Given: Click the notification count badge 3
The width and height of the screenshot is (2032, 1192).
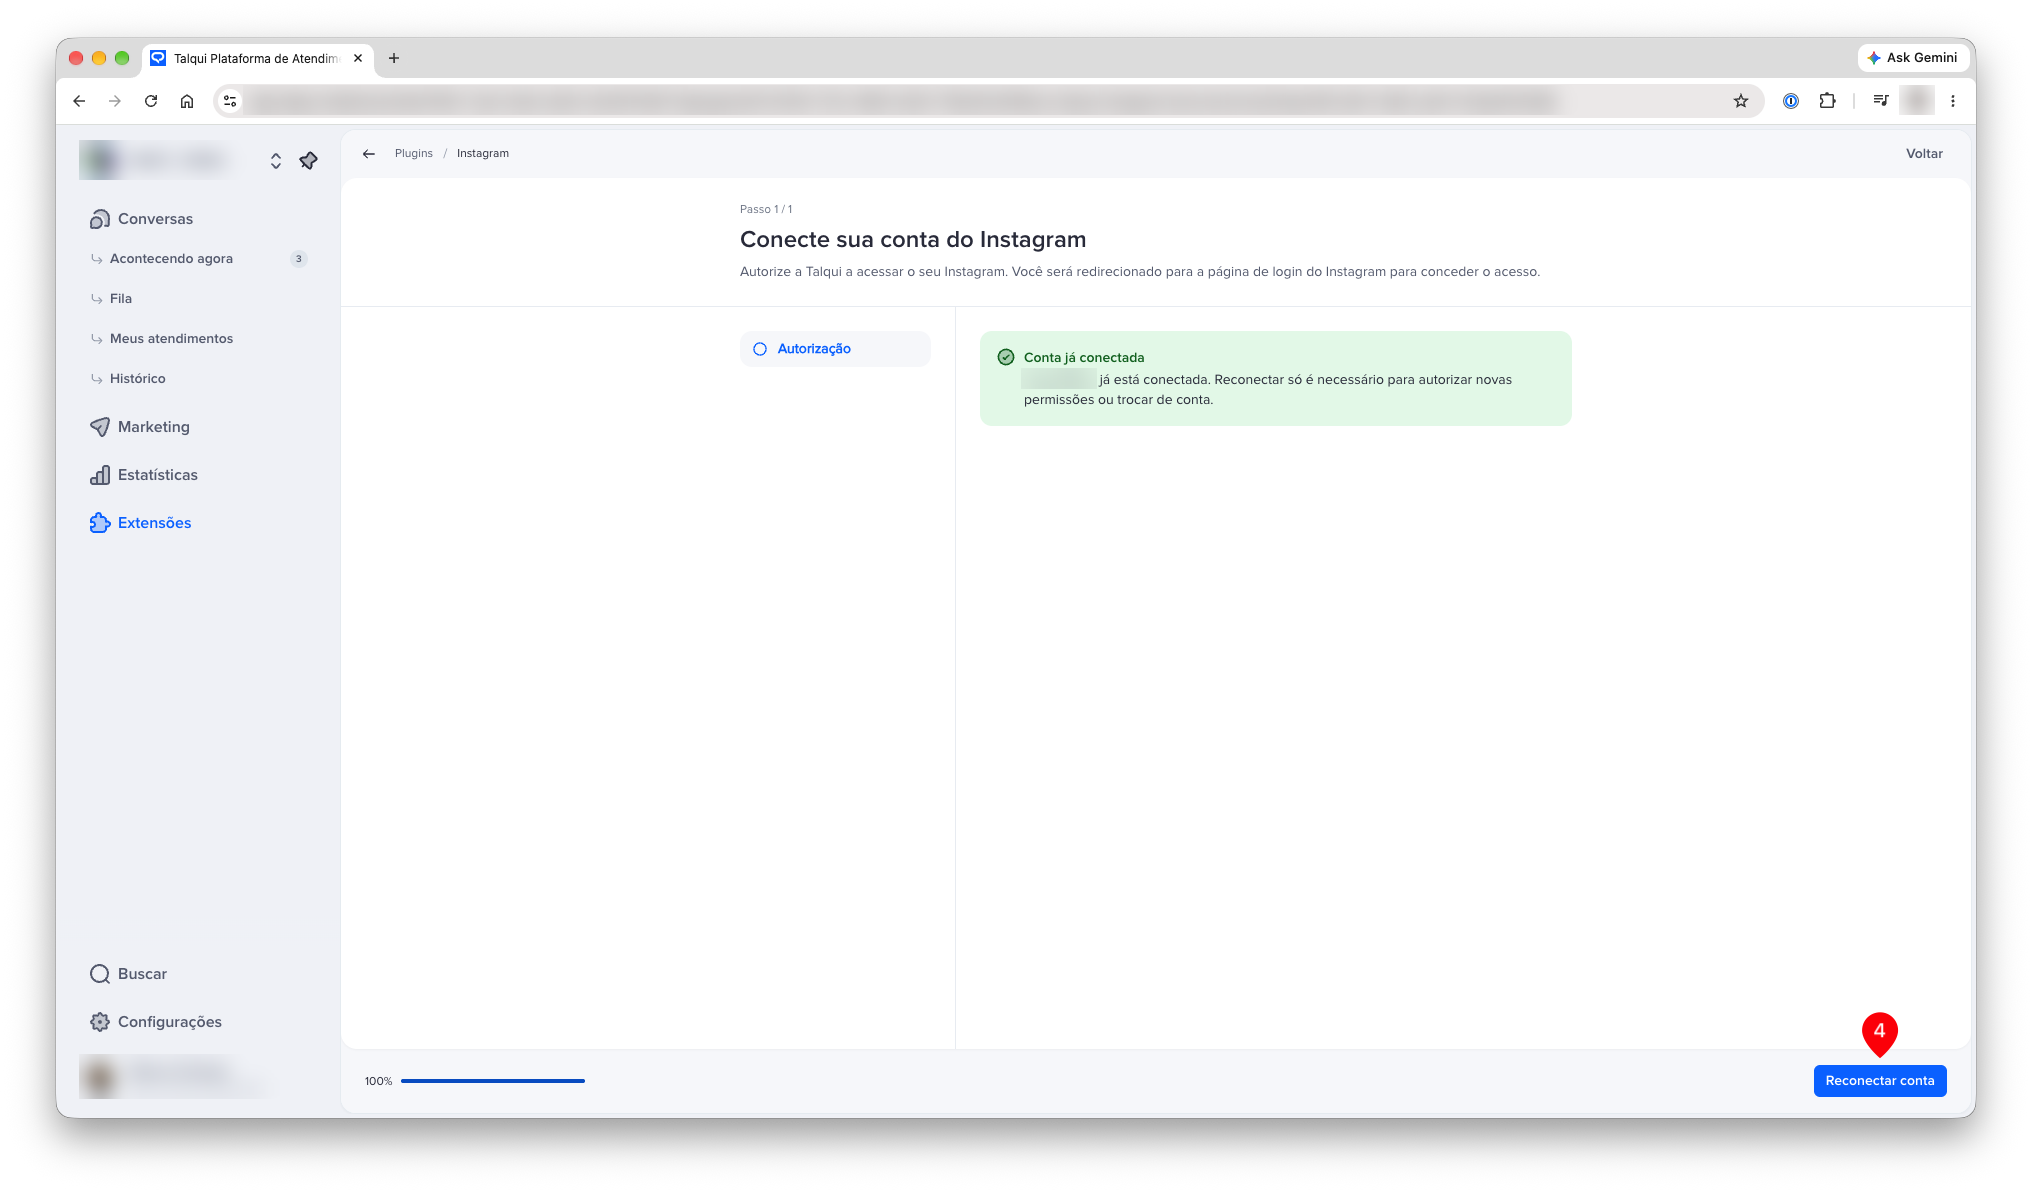Looking at the screenshot, I should 298,259.
